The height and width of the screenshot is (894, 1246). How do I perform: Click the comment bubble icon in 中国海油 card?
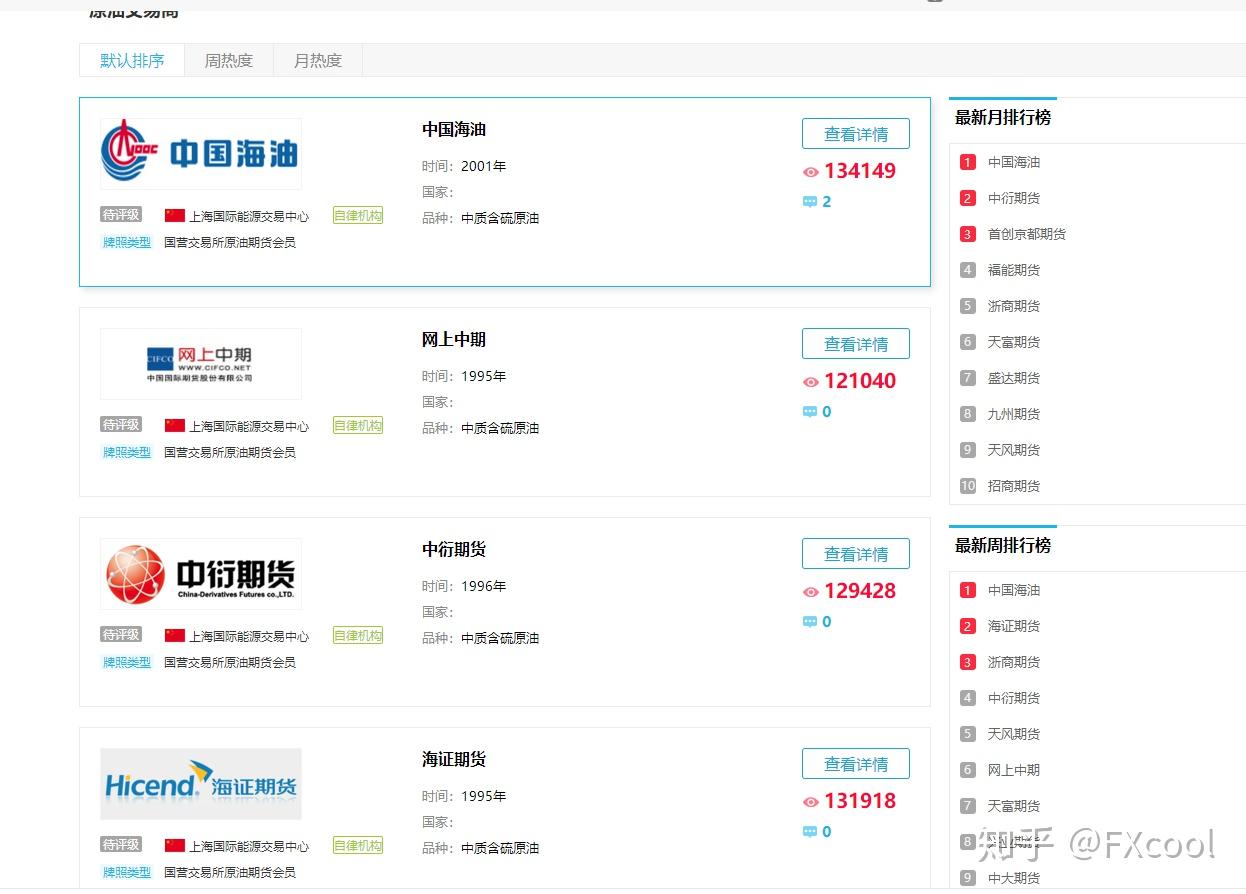click(810, 202)
